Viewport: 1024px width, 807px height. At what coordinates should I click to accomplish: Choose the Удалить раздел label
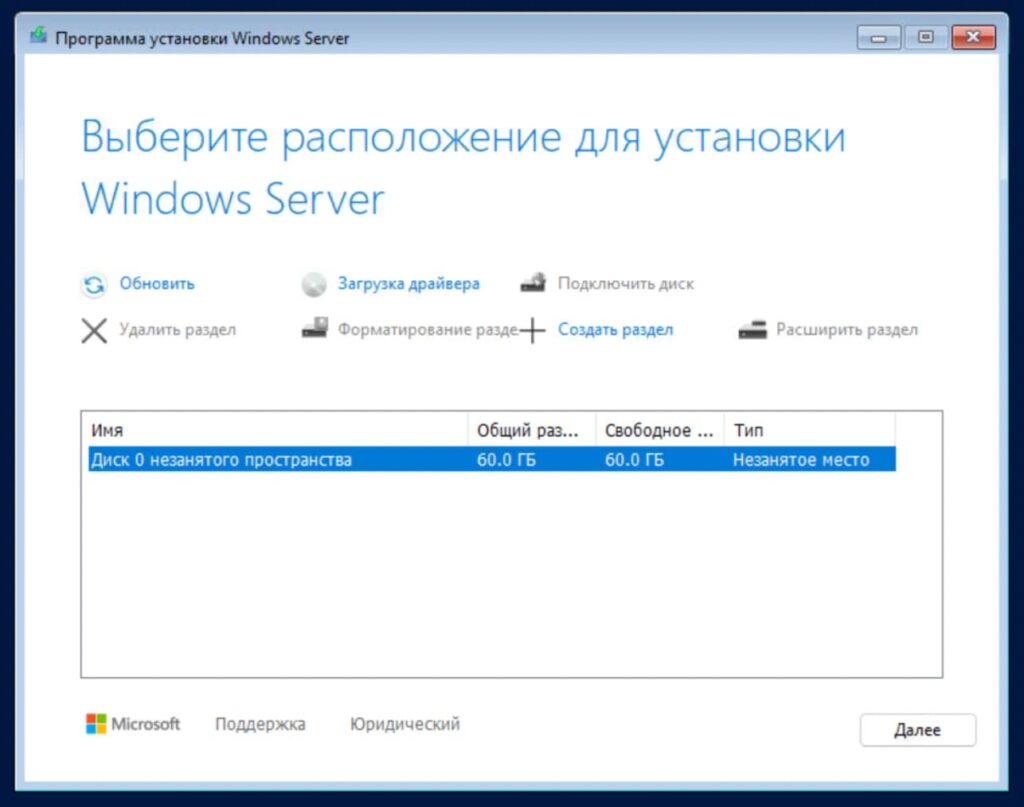point(177,330)
